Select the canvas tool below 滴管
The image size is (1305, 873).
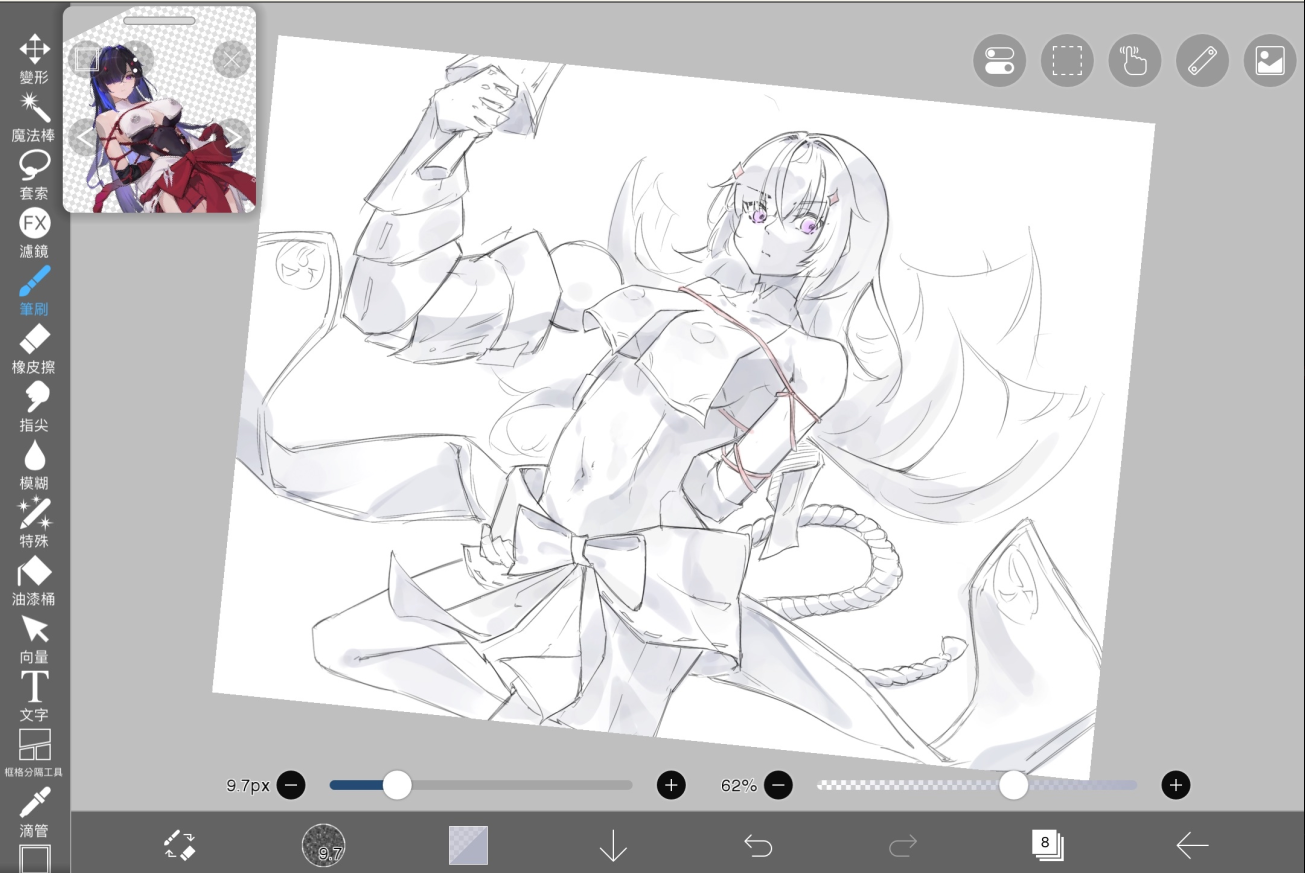pyautogui.click(x=34, y=859)
